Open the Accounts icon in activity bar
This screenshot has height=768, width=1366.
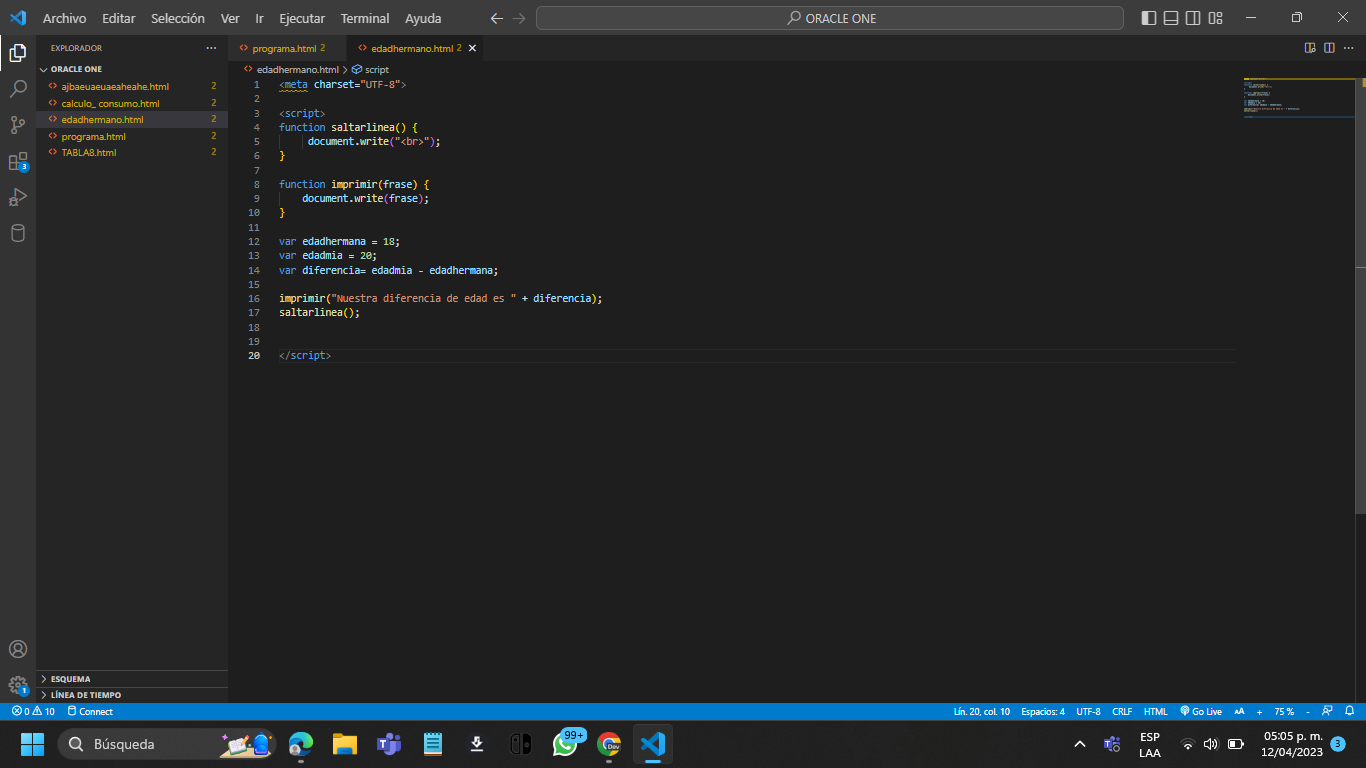click(18, 649)
